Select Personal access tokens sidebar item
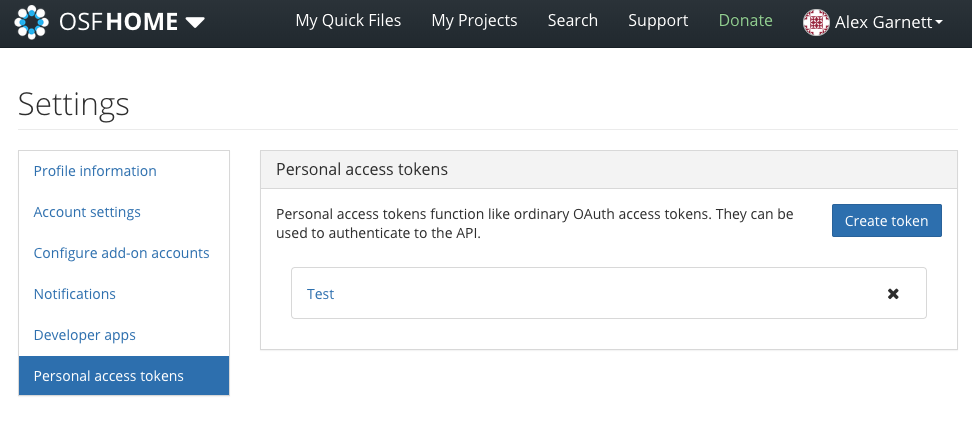Screen dimensions: 972x427 [124, 376]
